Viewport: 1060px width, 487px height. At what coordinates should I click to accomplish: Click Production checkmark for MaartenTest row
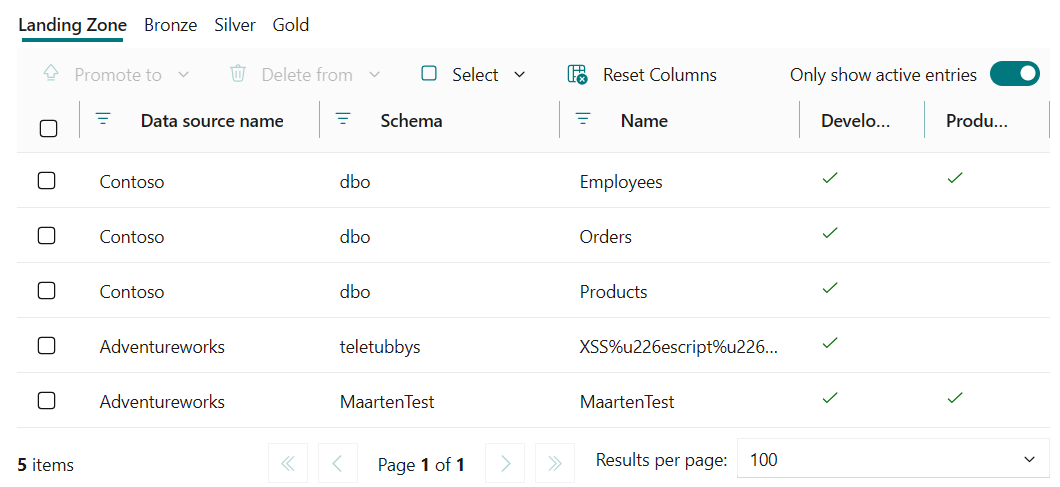click(x=955, y=398)
